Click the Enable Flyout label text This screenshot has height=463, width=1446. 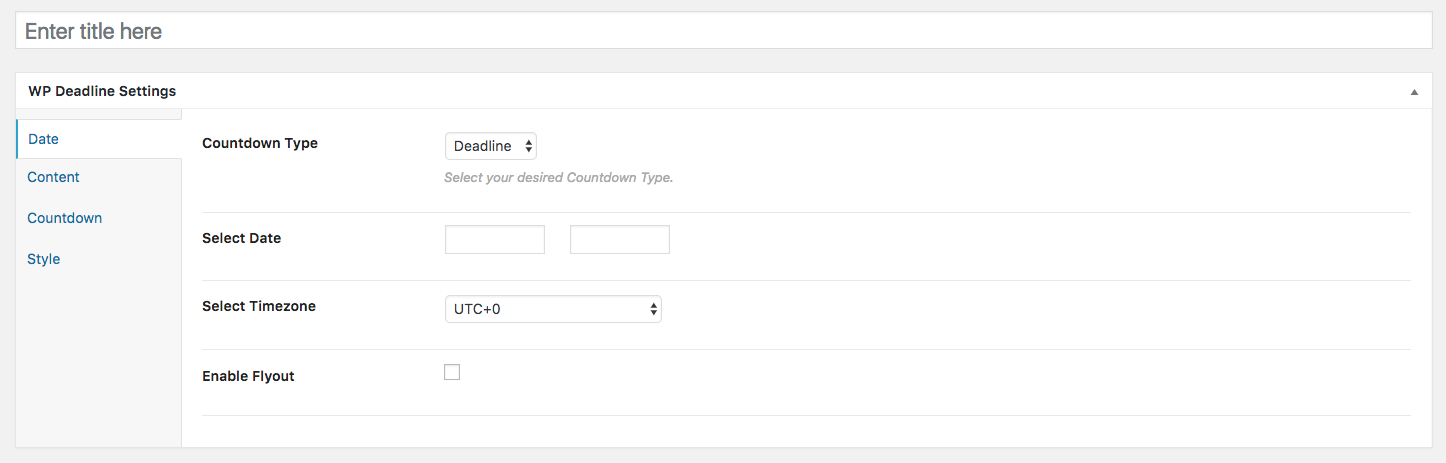coord(248,376)
